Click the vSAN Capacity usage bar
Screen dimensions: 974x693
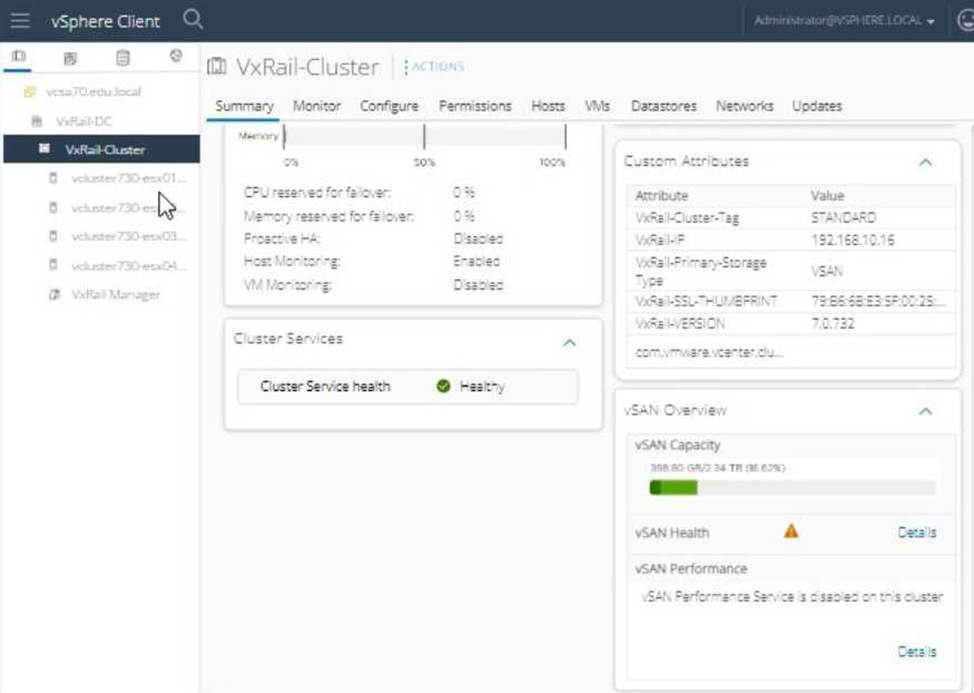(x=792, y=487)
